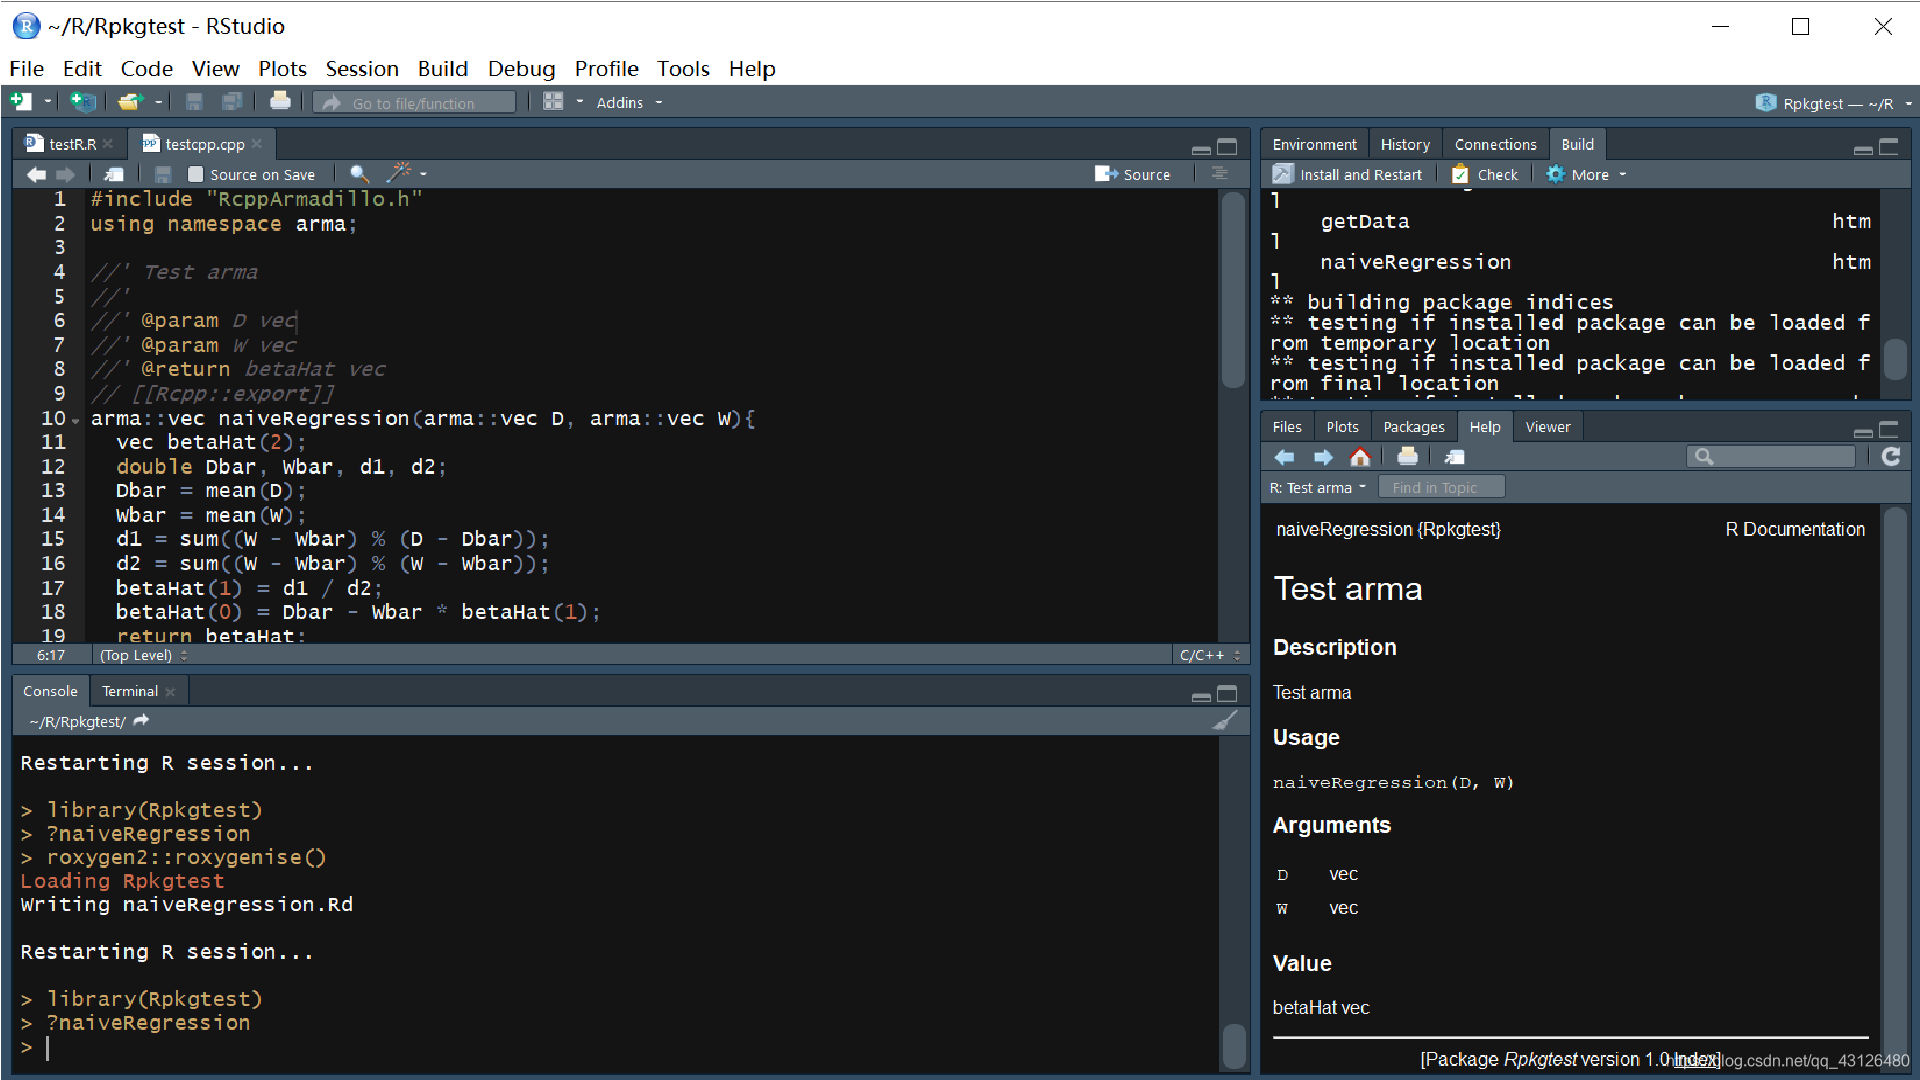Image resolution: width=1920 pixels, height=1080 pixels.
Task: Go to Help home page
Action: (1360, 457)
